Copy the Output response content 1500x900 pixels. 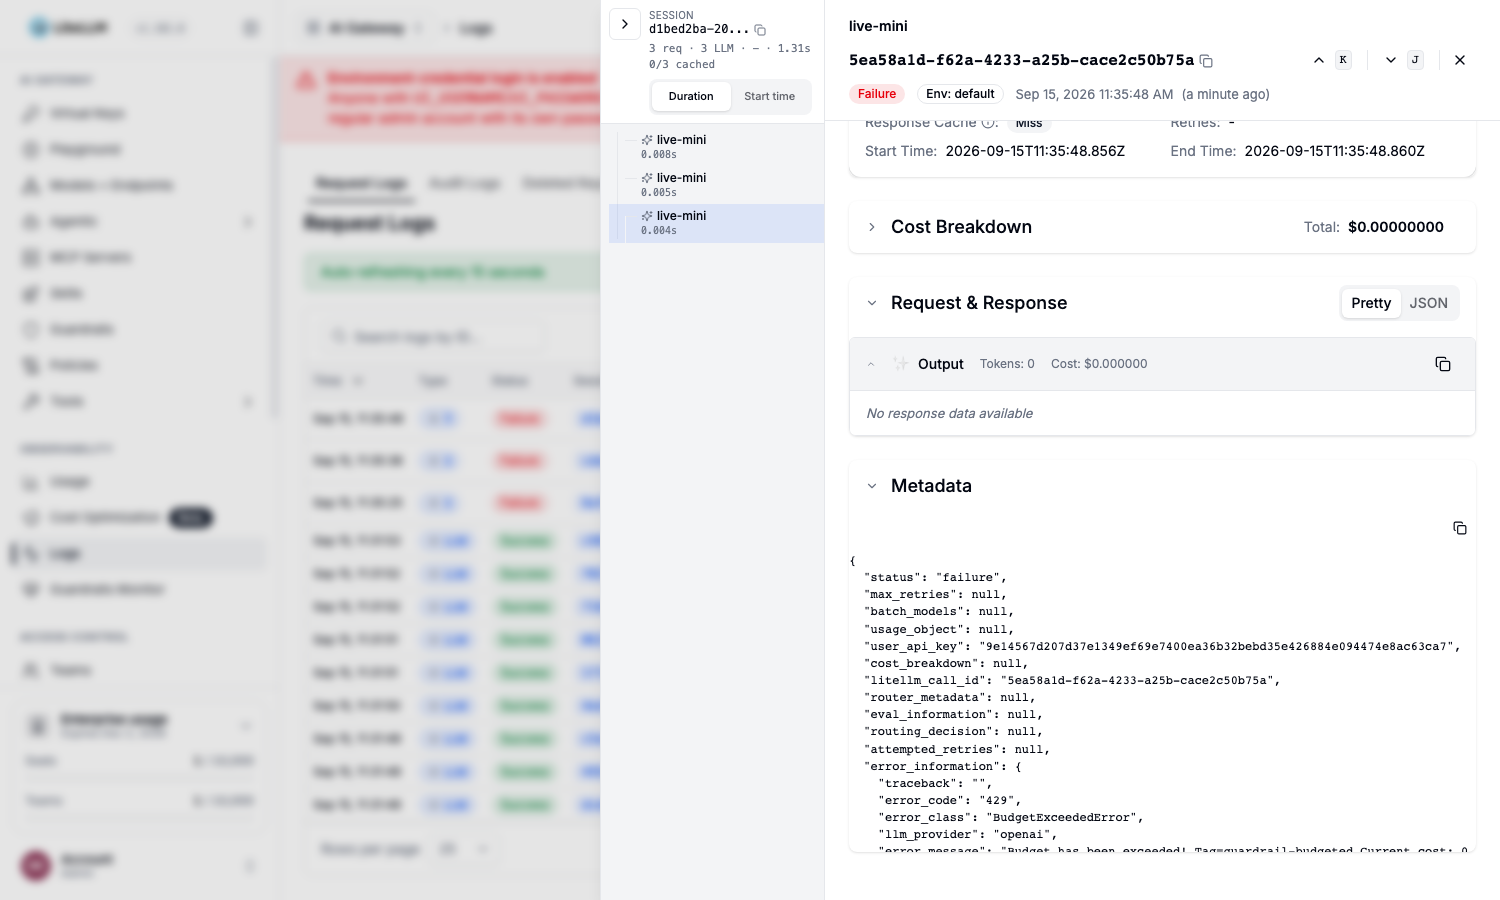1443,364
